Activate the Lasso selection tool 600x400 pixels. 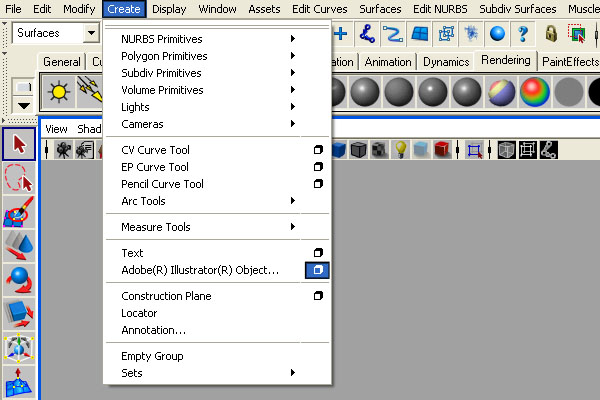click(x=19, y=180)
